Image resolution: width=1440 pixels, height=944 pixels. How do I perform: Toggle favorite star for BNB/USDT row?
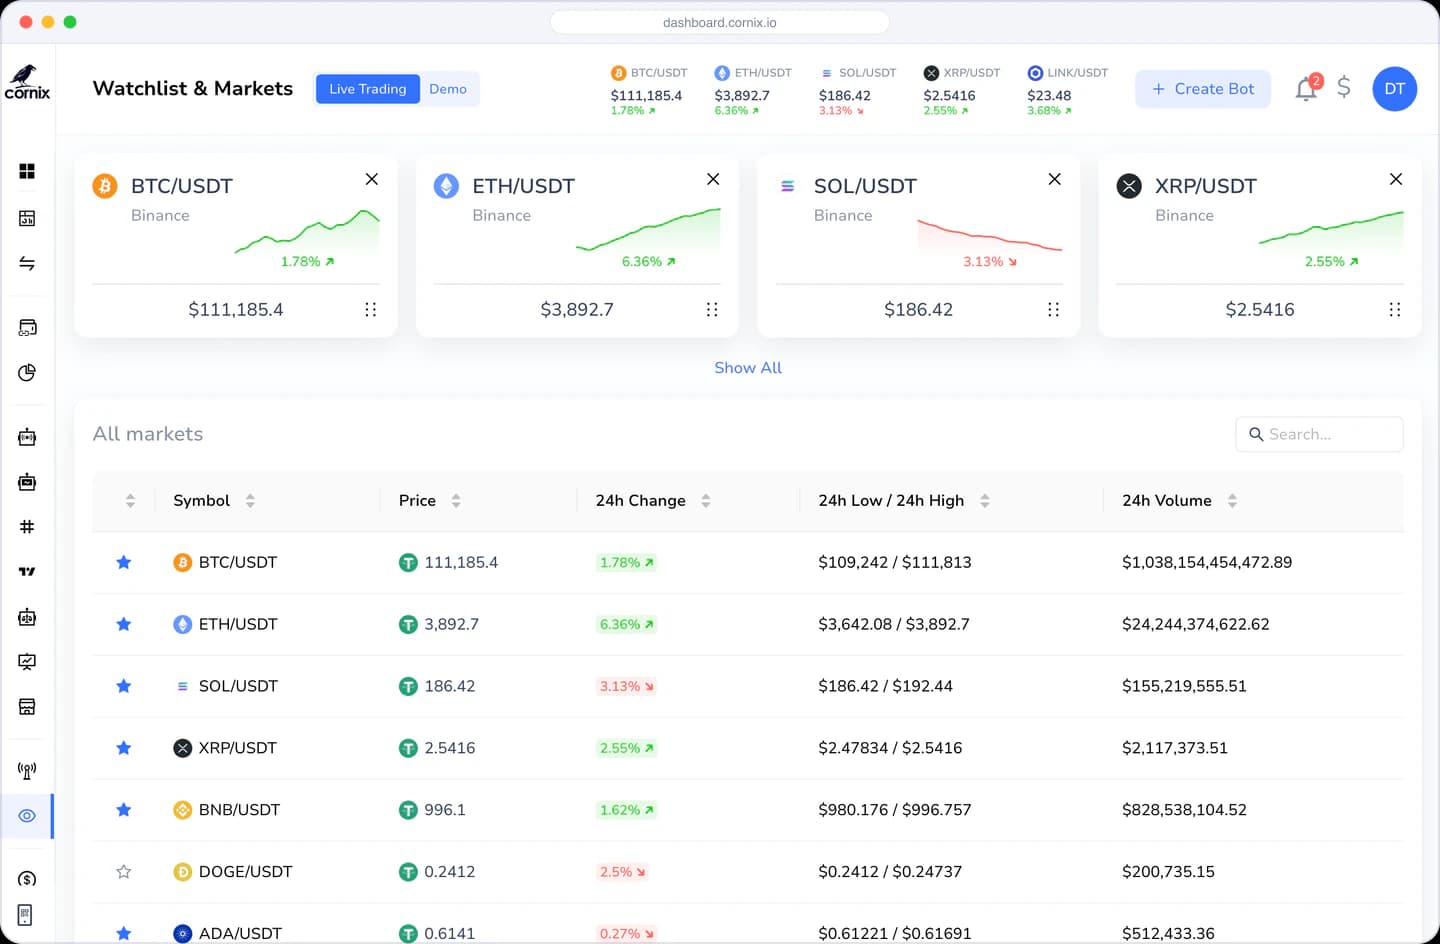point(124,810)
